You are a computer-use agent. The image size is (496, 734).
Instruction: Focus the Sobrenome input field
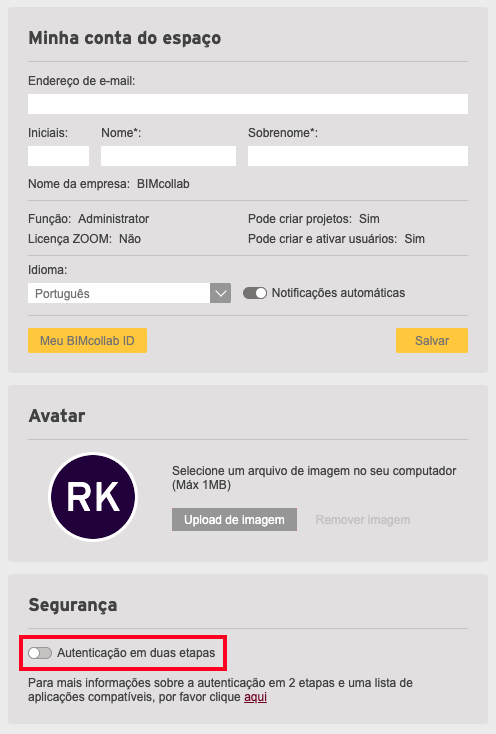coord(358,156)
